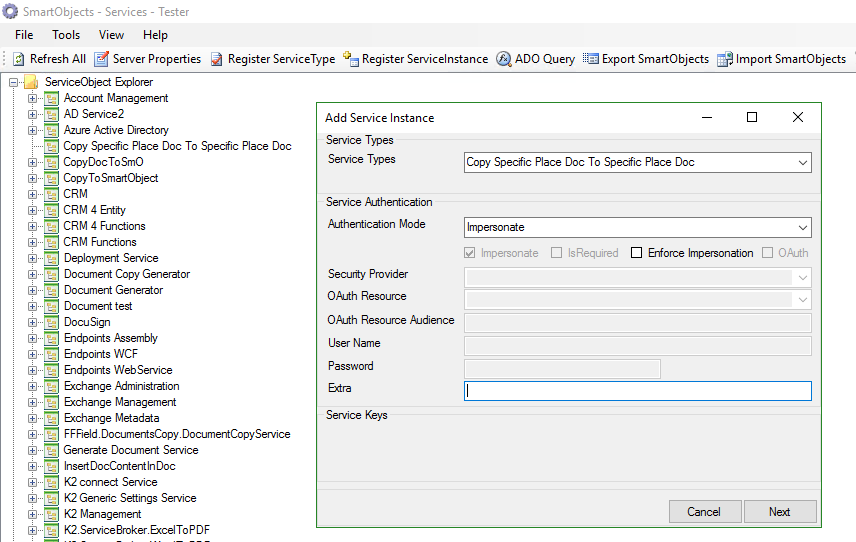Open the ADO Query tool

point(504,59)
